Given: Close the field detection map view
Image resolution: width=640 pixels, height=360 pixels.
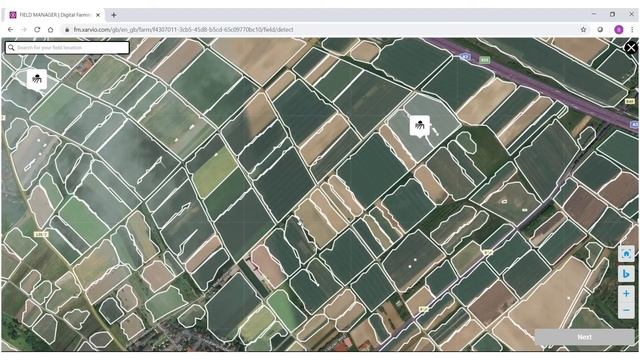Looking at the screenshot, I should pyautogui.click(x=631, y=48).
